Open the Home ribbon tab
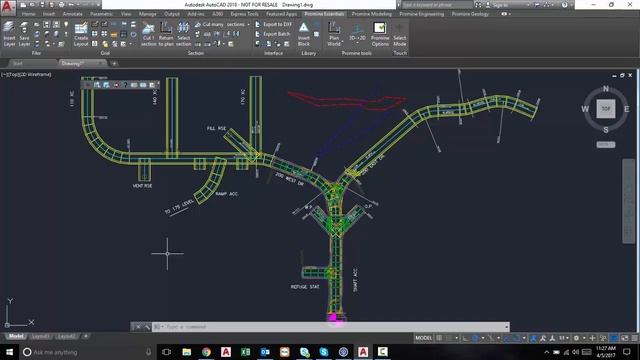Image resolution: width=640 pixels, height=360 pixels. click(29, 14)
